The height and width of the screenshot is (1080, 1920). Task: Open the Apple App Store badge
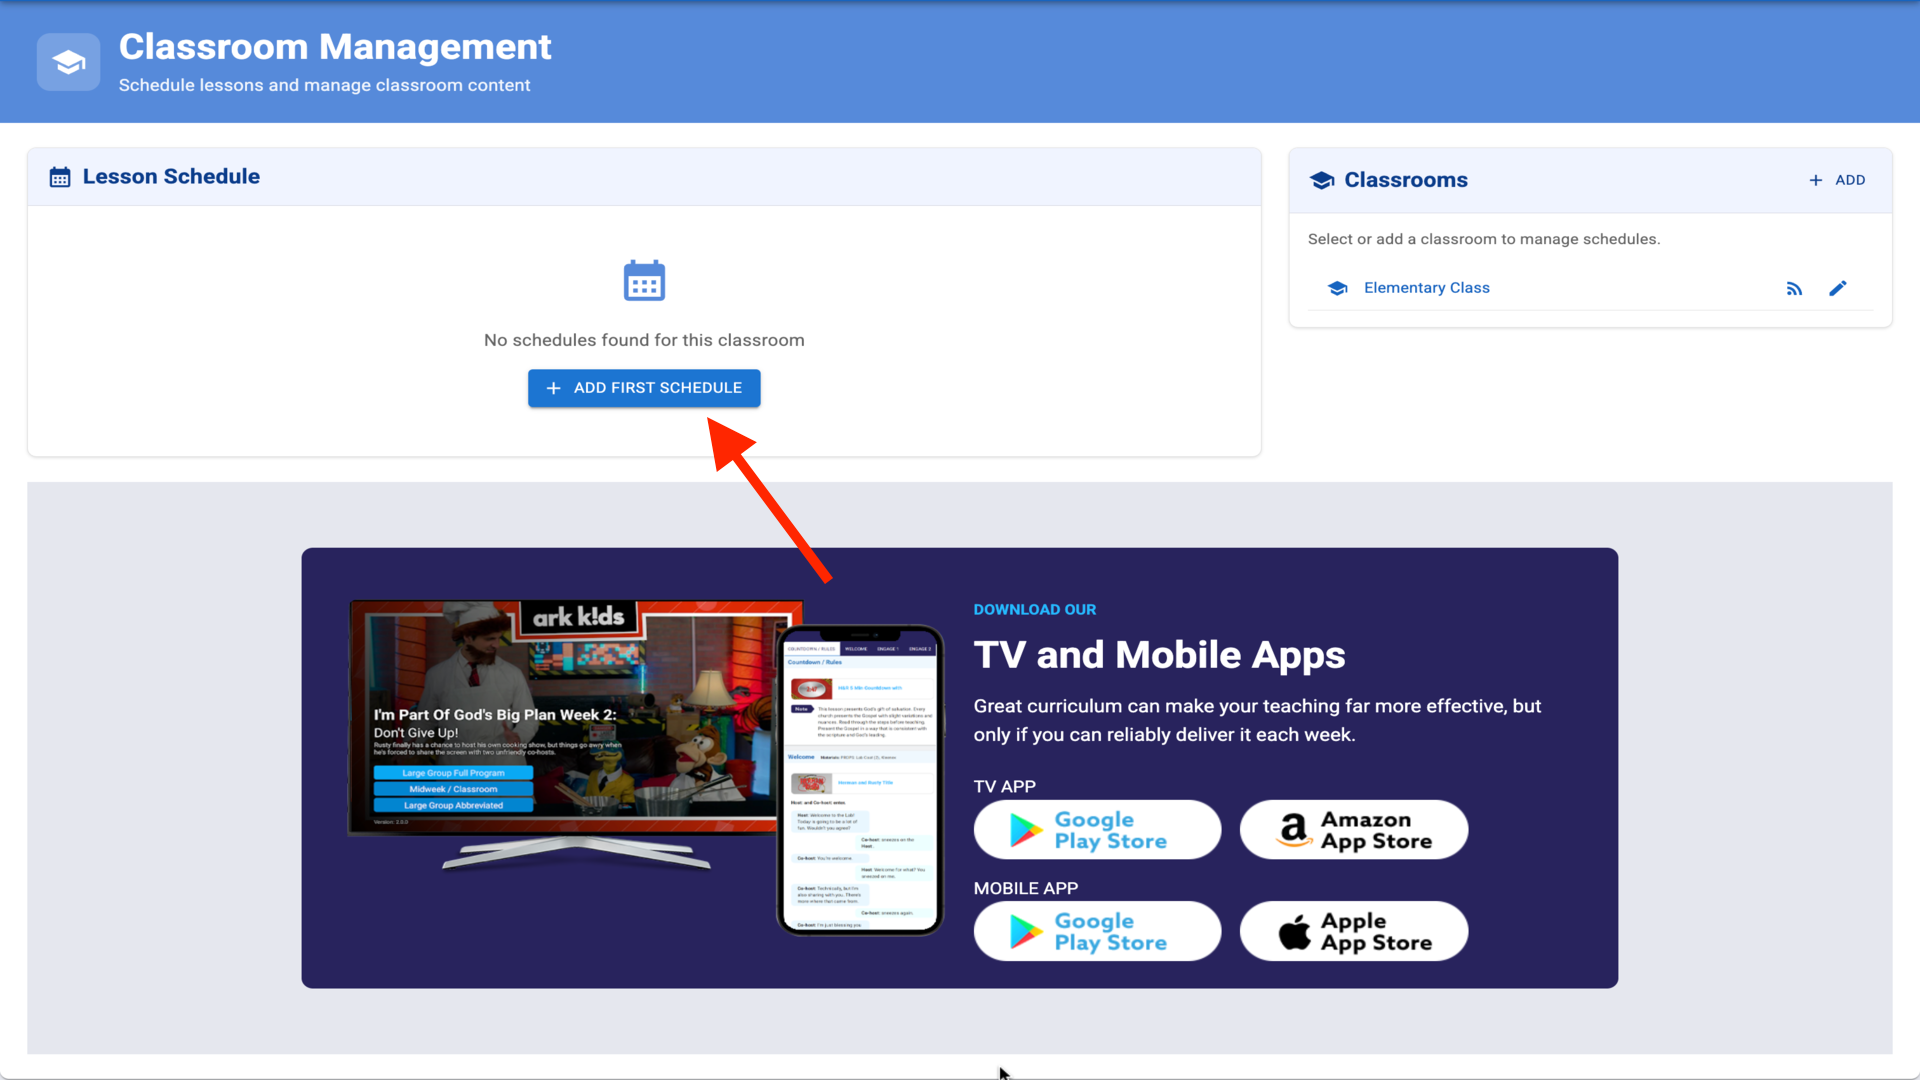(1353, 931)
